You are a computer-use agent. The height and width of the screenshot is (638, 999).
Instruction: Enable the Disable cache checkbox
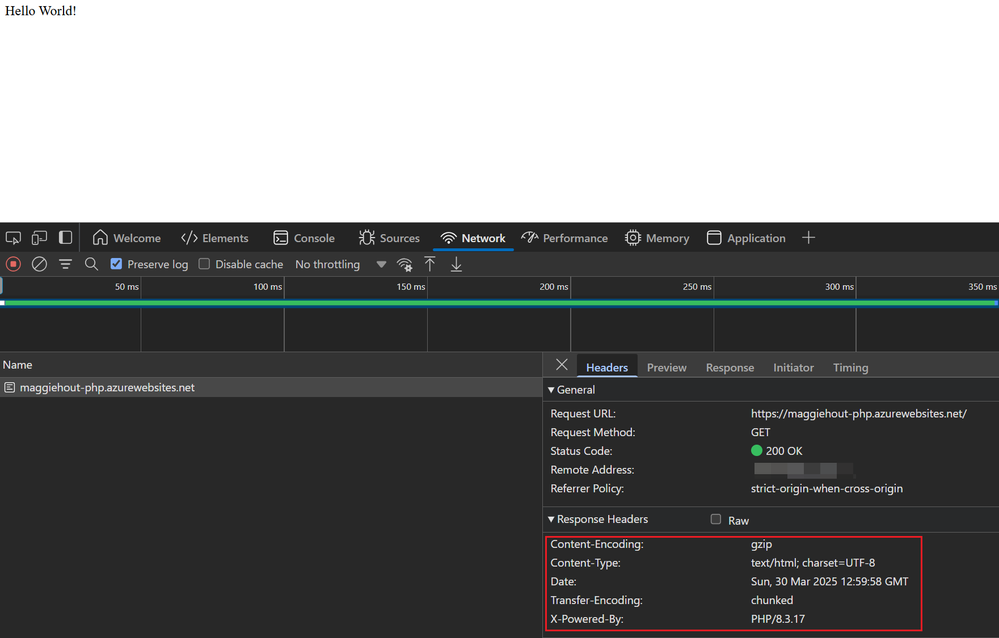click(204, 264)
